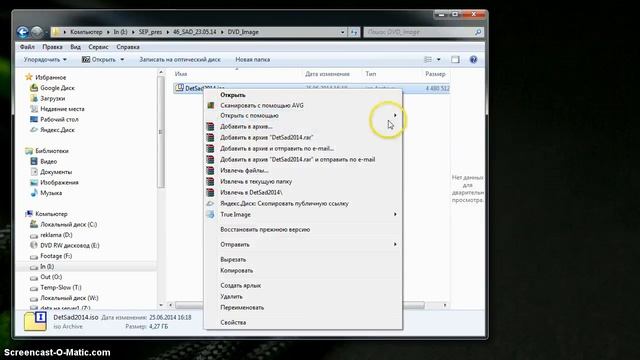Open DVD RW дисковод (E:)
Image resolution: width=640 pixels, height=360 pixels.
click(70, 245)
